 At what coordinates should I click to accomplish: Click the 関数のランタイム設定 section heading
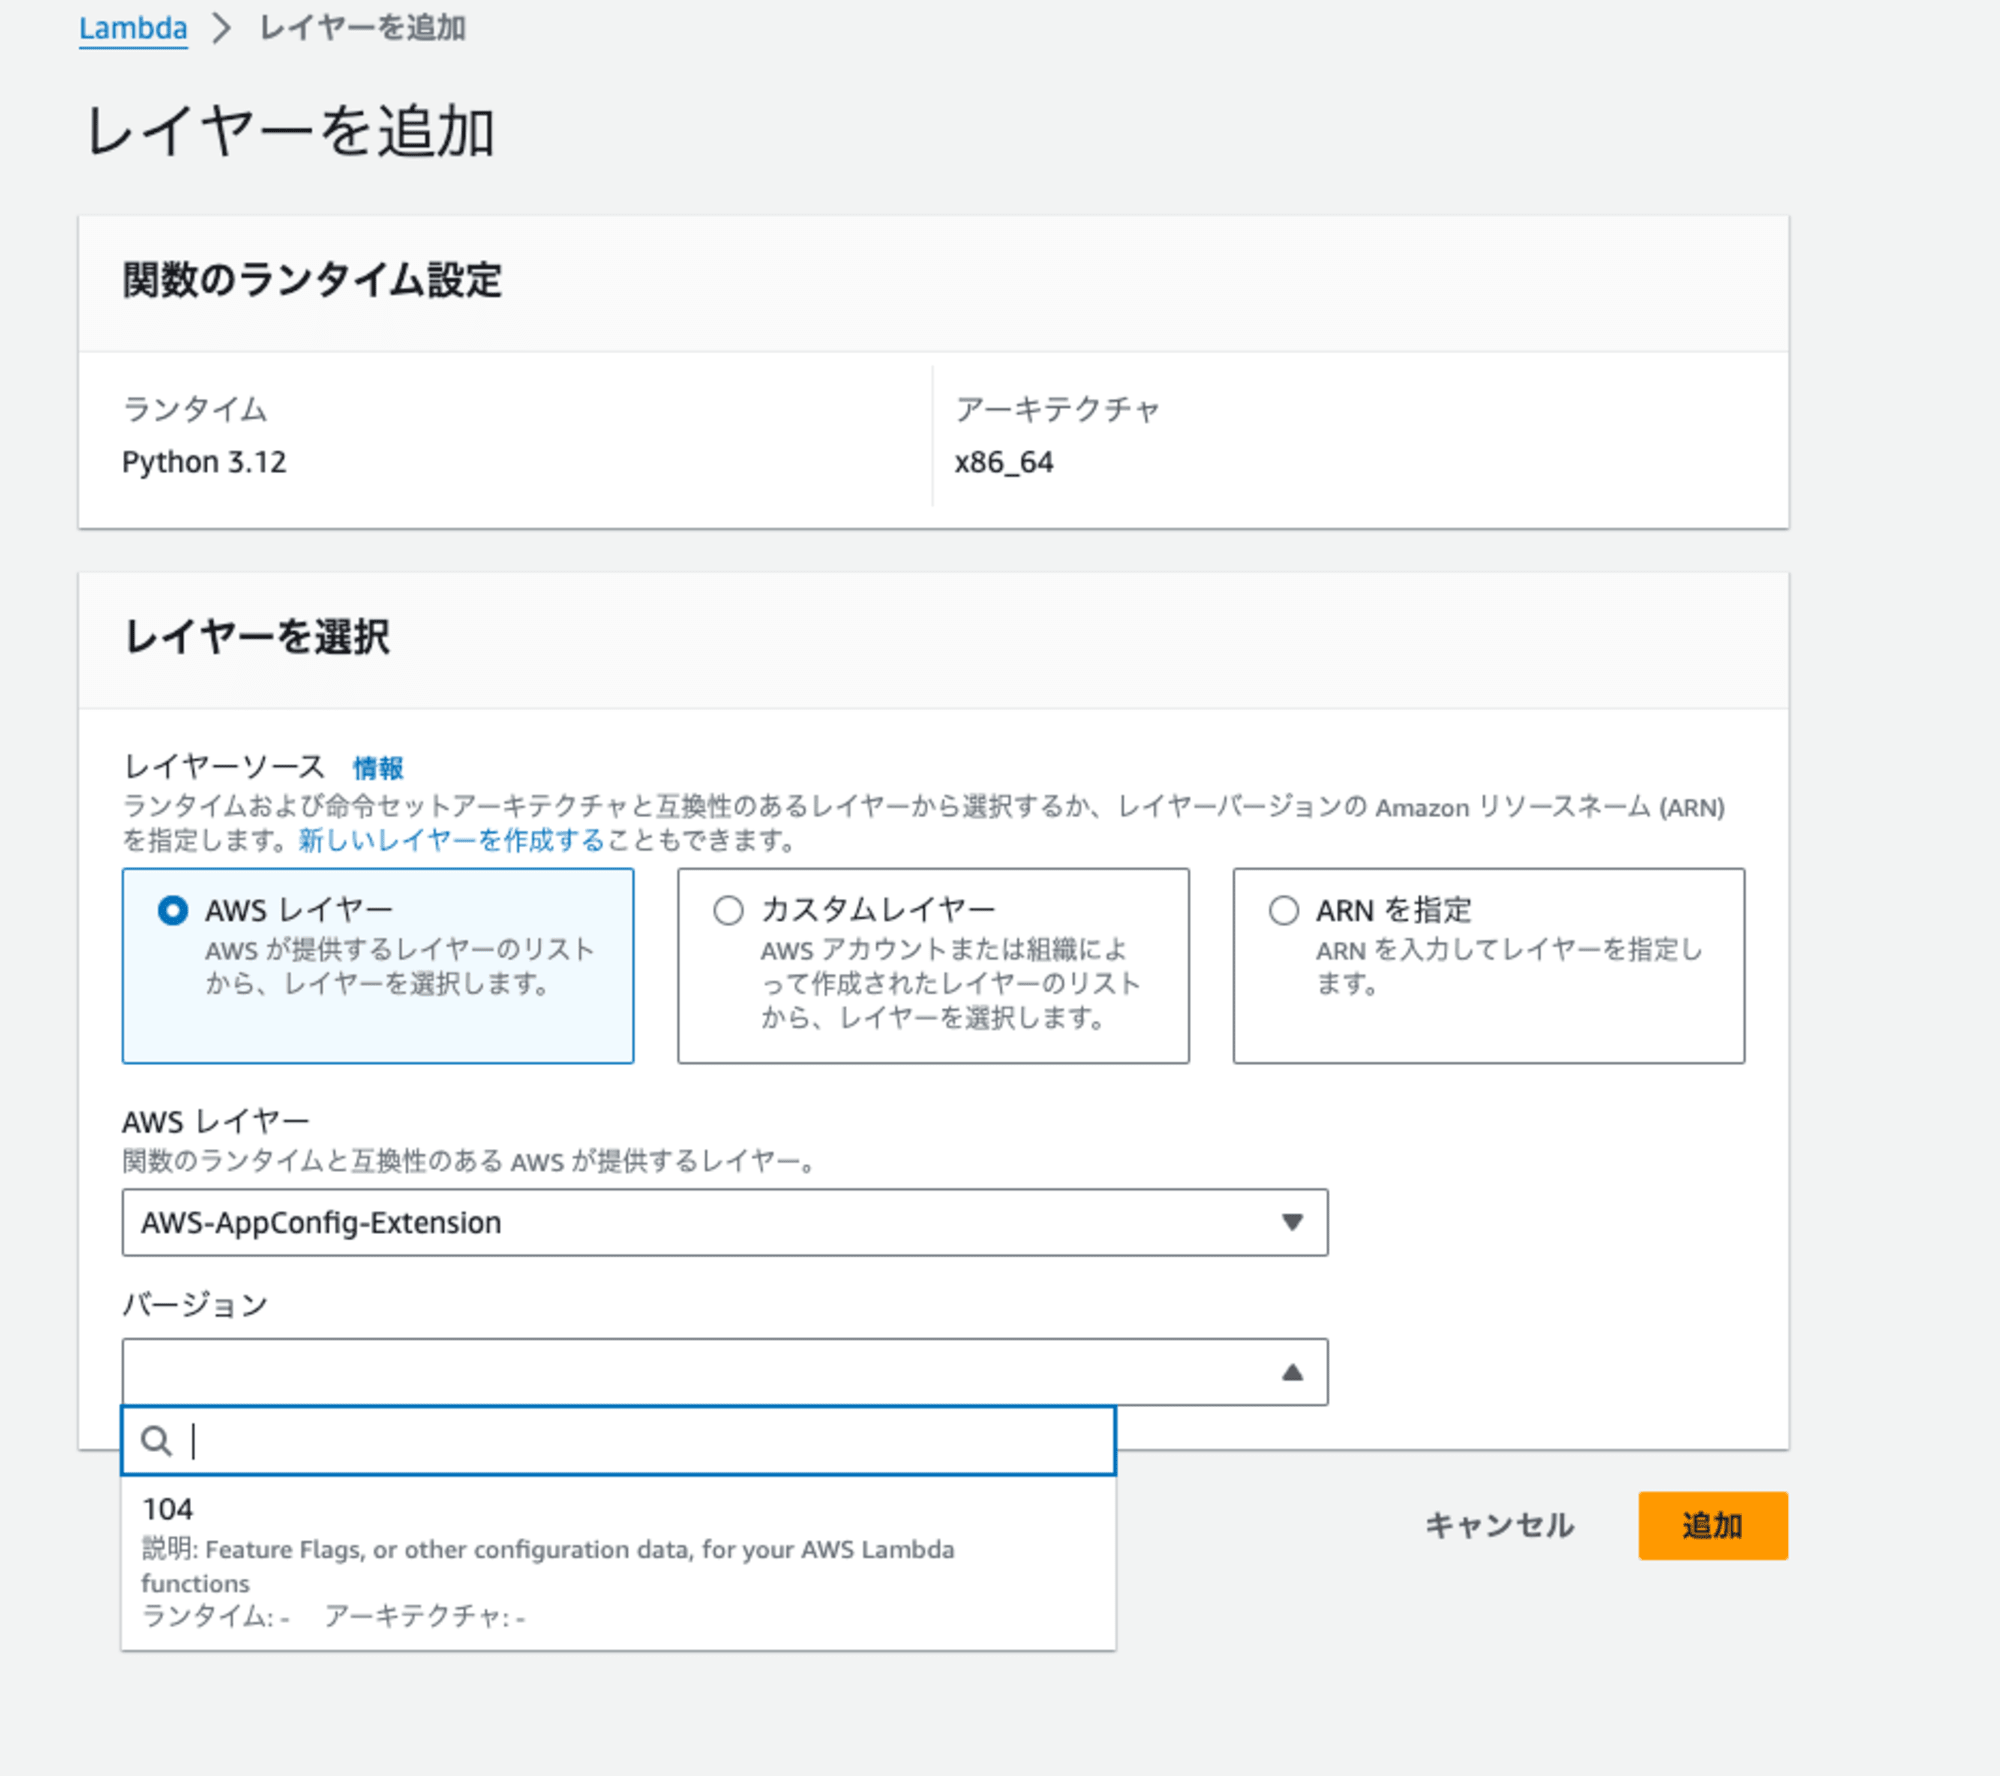(x=312, y=280)
